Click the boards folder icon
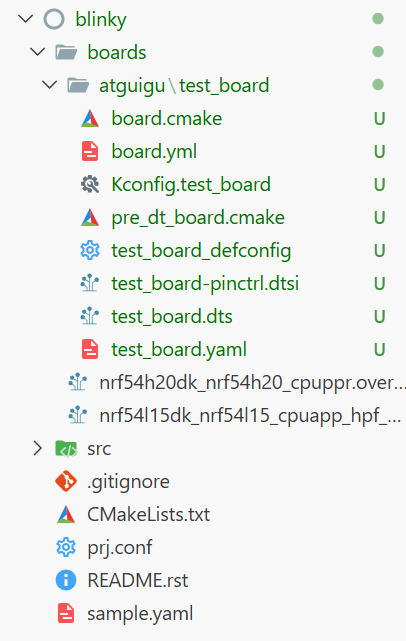Screen dimensions: 406x641 [66, 52]
